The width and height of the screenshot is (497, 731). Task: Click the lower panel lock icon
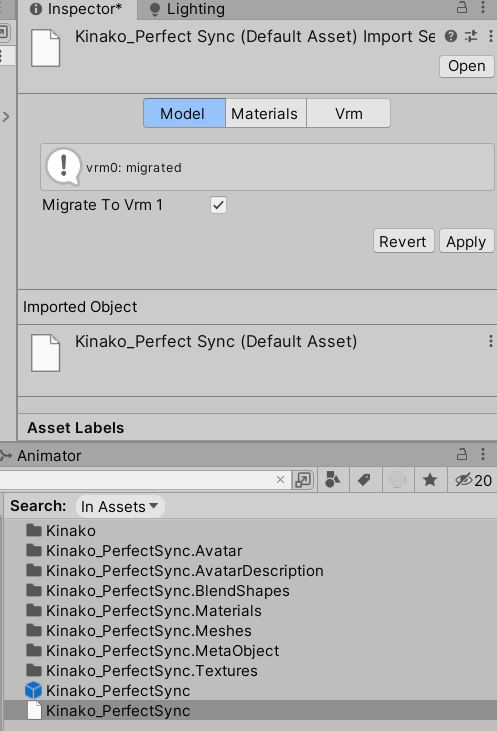462,454
